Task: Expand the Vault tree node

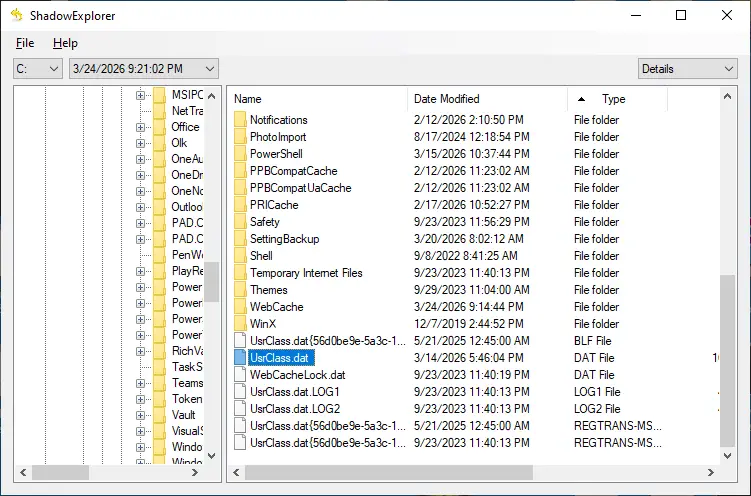Action: click(140, 415)
